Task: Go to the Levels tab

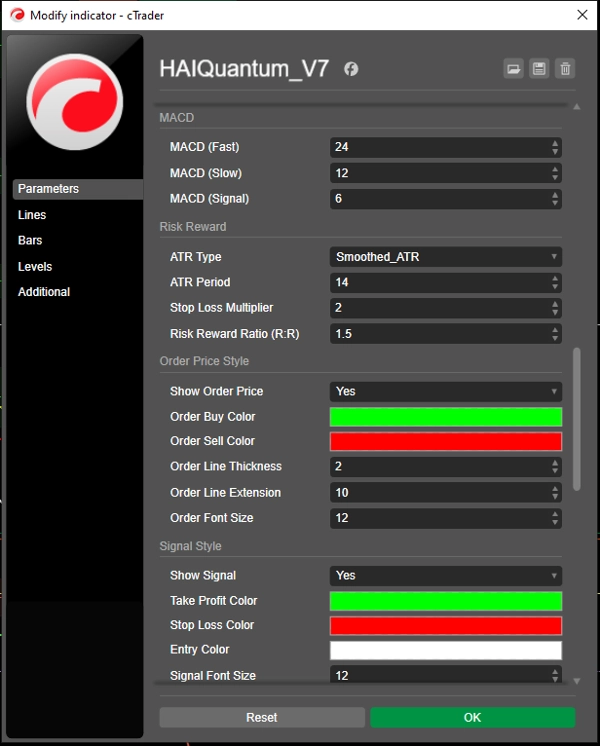Action: (x=35, y=266)
